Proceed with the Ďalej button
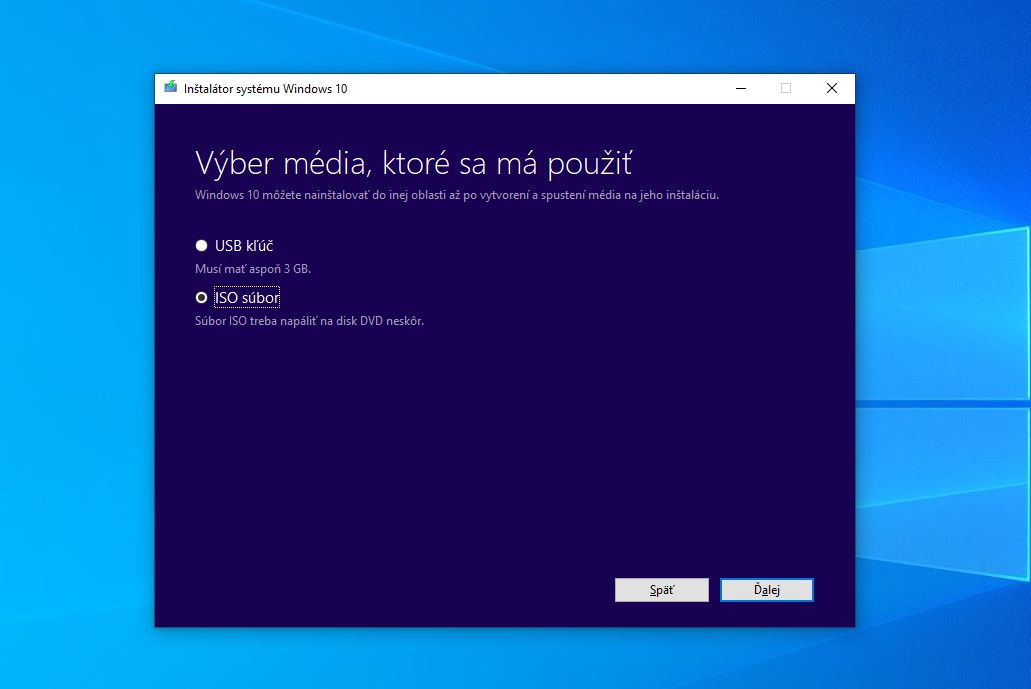 (767, 590)
